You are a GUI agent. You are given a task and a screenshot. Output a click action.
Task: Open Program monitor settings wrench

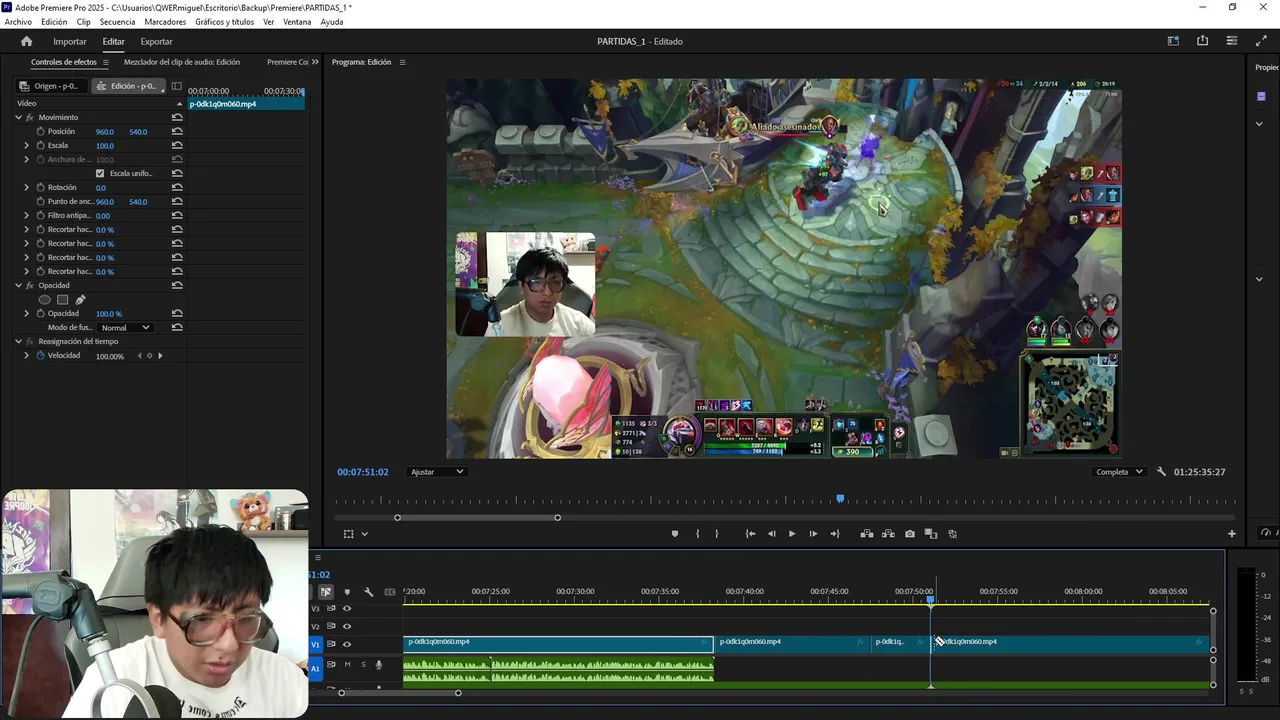[1161, 472]
